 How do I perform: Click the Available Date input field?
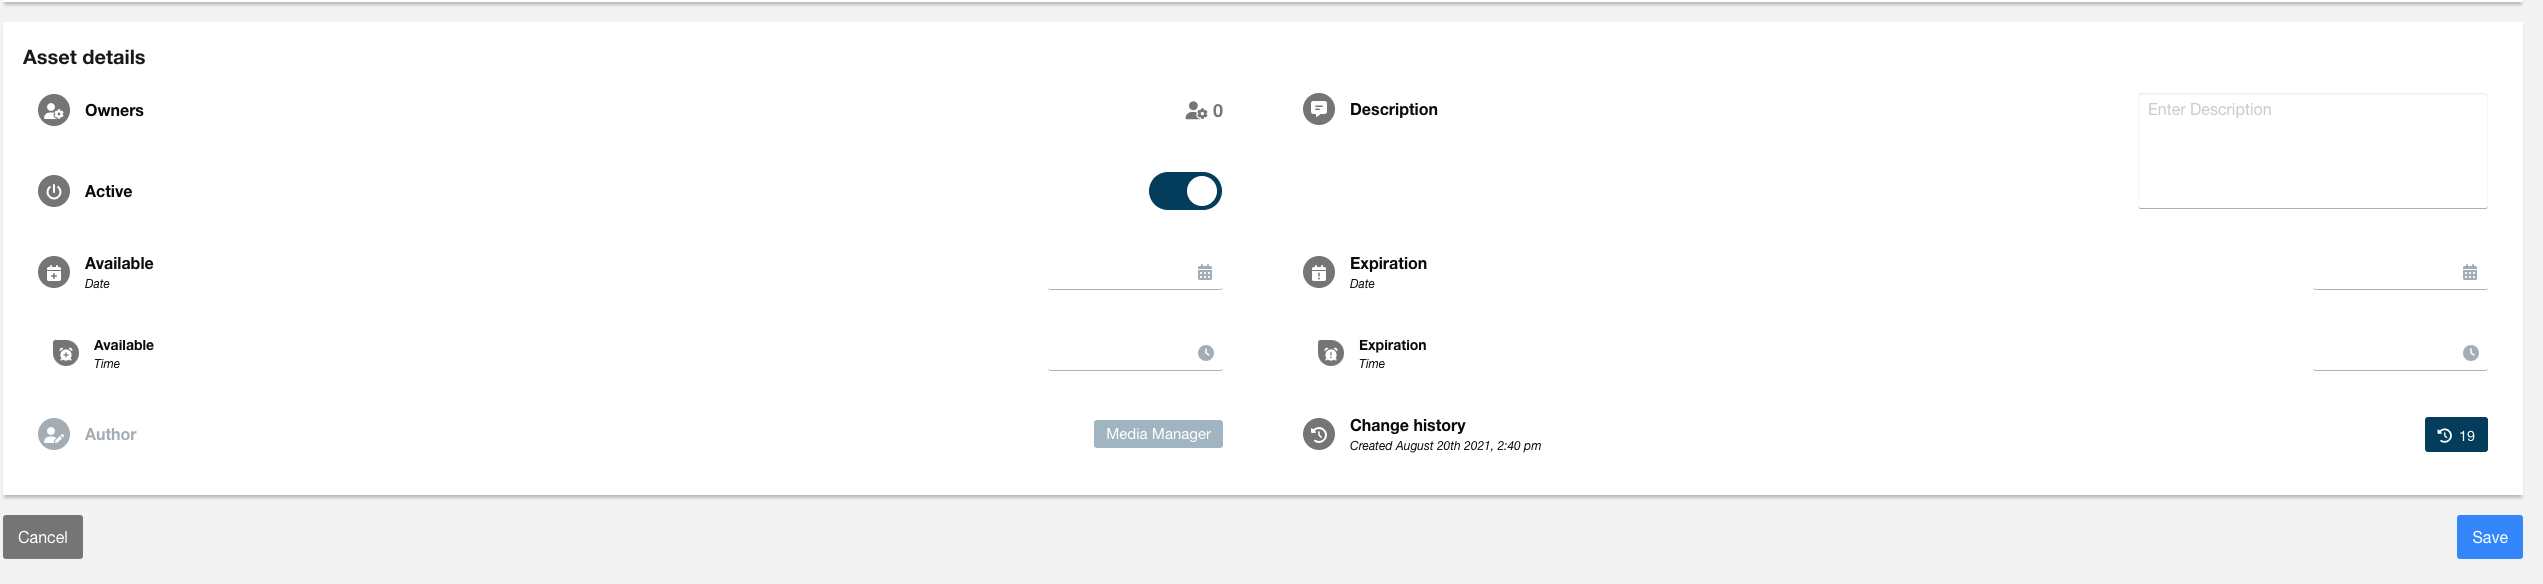1118,272
